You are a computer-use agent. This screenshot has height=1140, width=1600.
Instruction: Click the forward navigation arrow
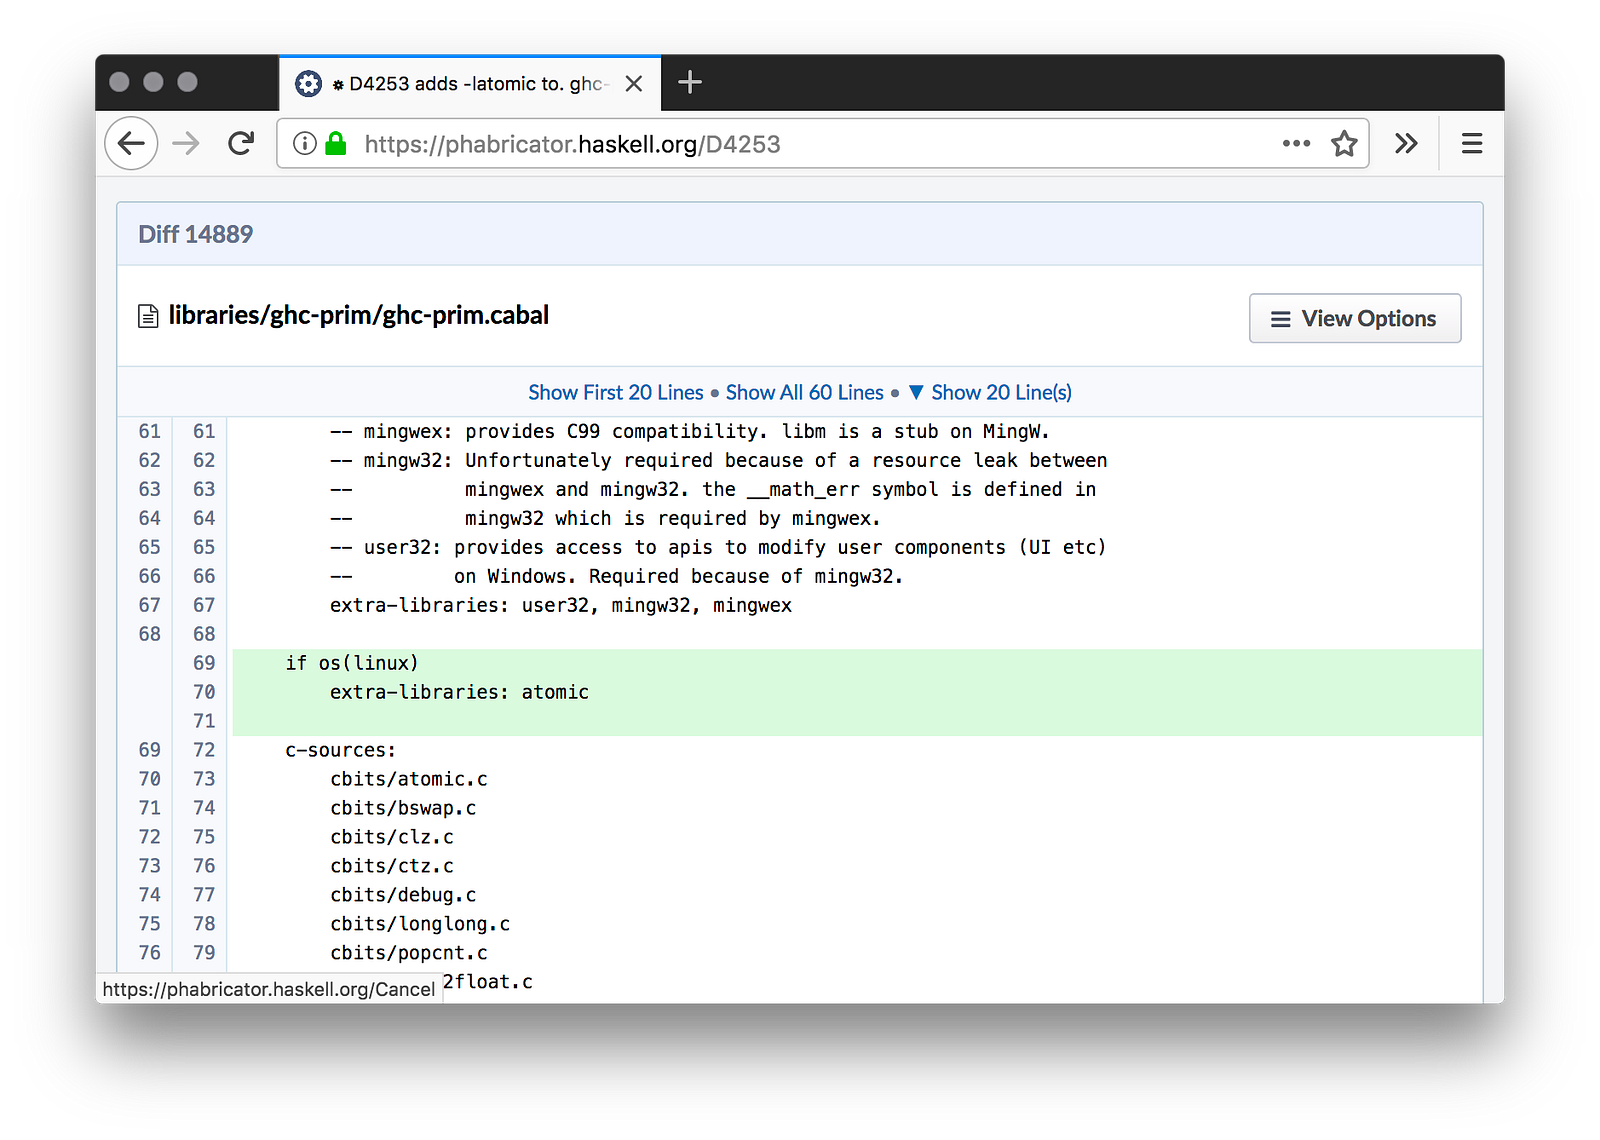[x=186, y=144]
